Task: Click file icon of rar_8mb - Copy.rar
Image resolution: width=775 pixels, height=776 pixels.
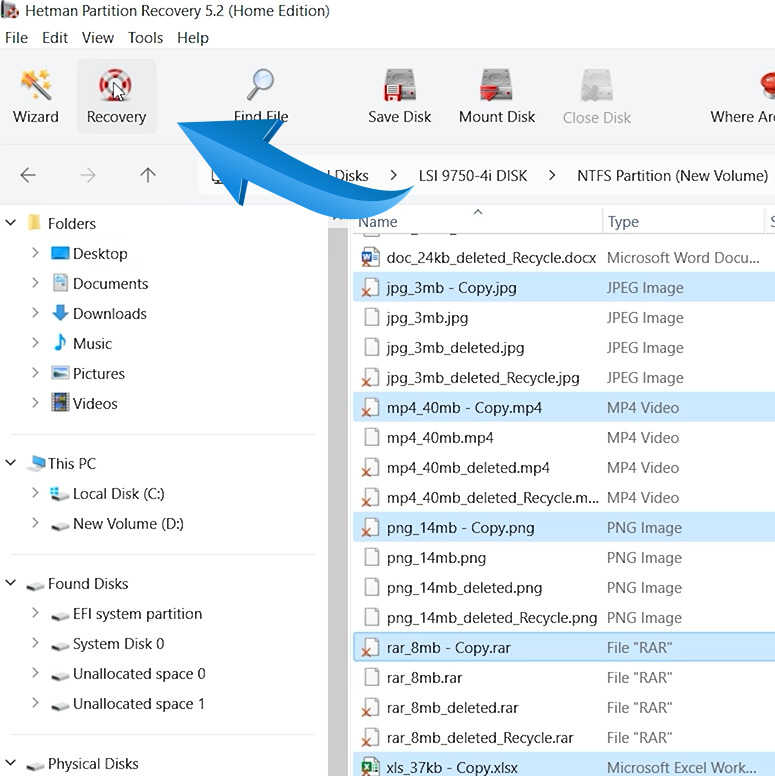Action: coord(371,648)
